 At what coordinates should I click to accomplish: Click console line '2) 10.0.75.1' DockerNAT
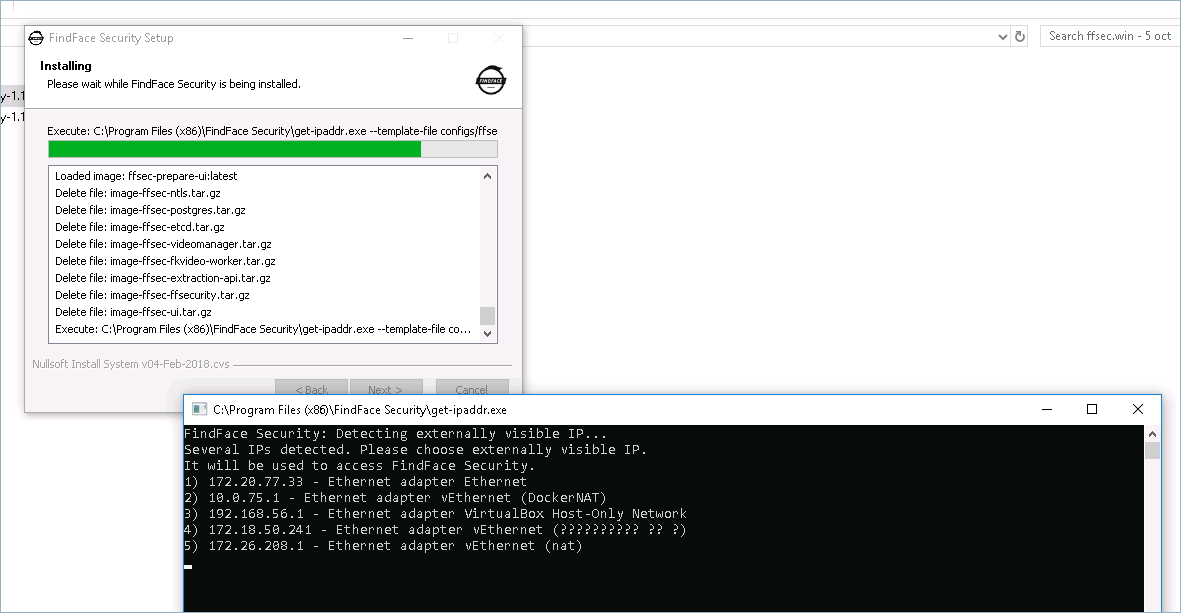tap(395, 498)
